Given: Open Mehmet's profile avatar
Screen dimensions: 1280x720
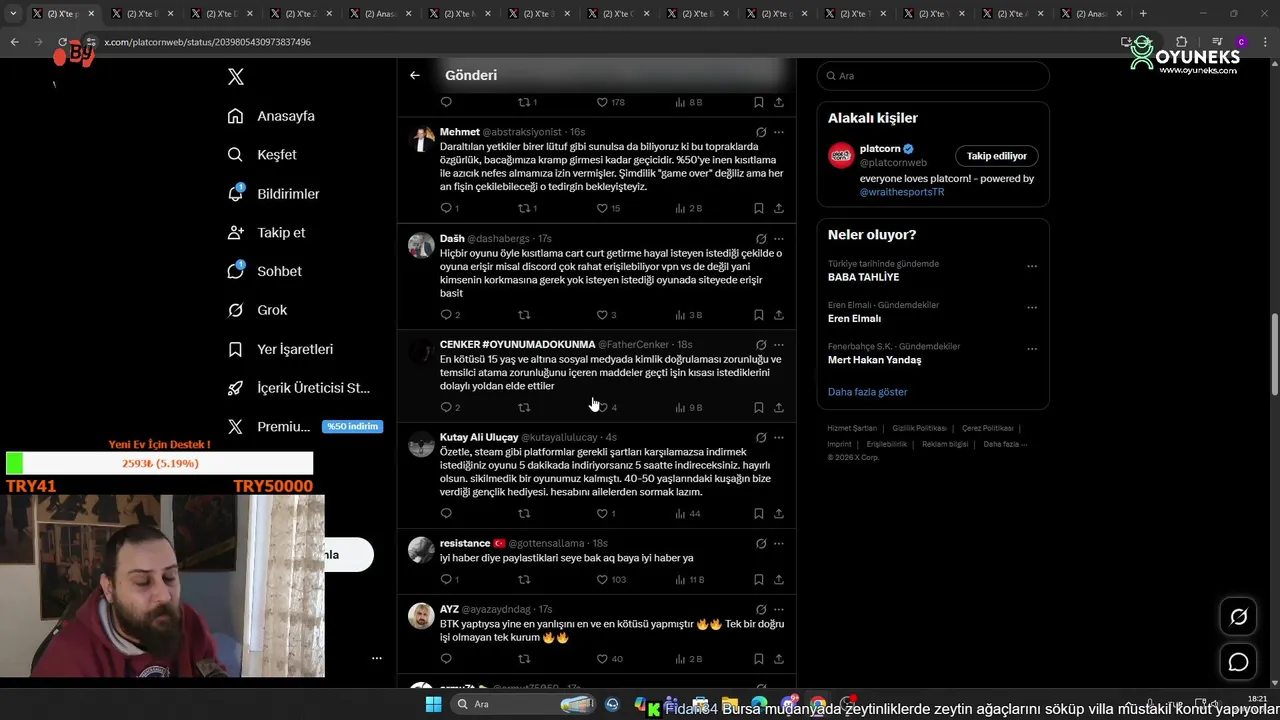Looking at the screenshot, I should pos(422,139).
